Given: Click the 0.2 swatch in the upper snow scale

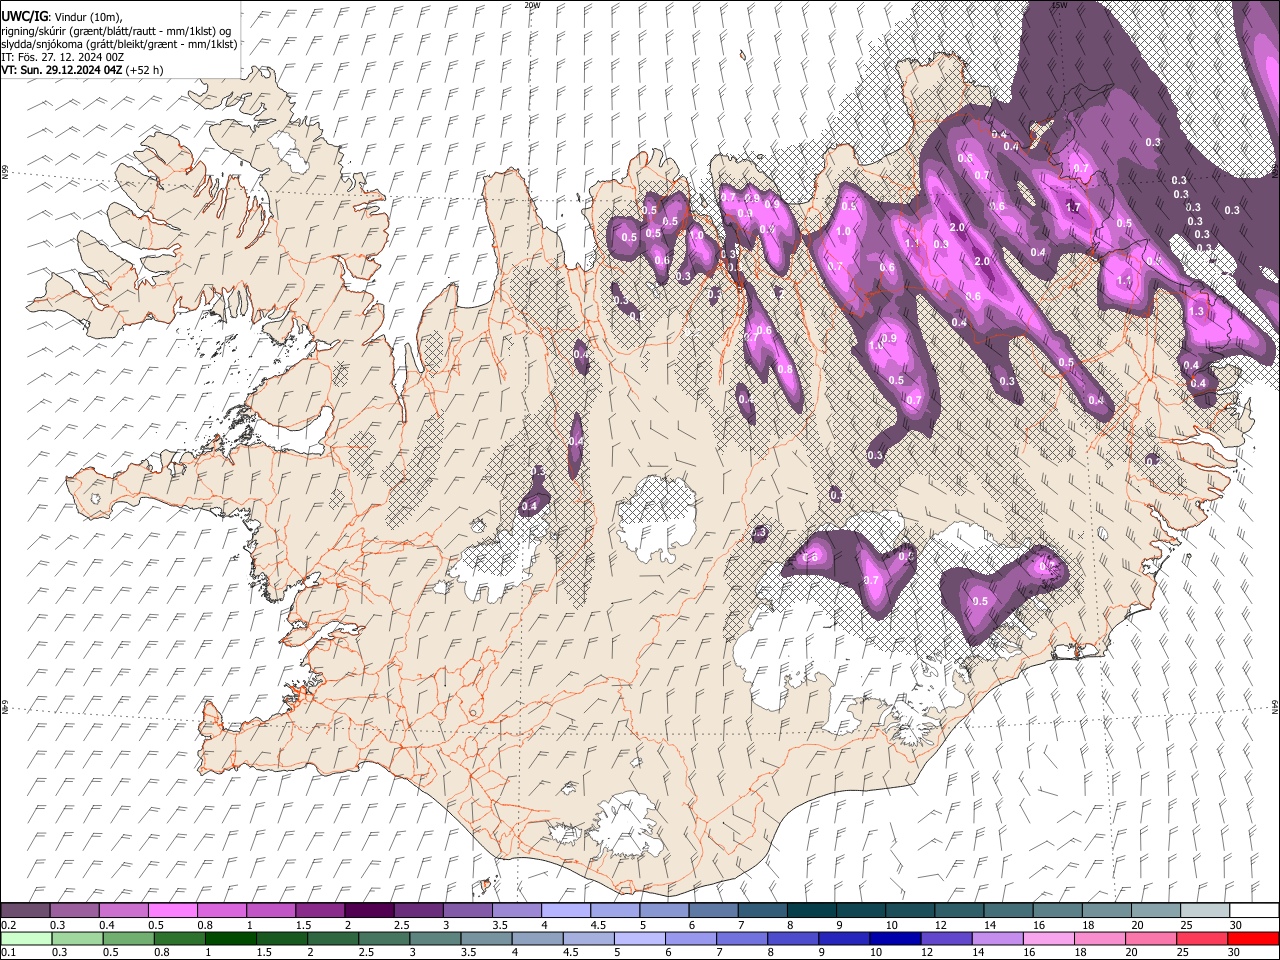Looking at the screenshot, I should 25,911.
